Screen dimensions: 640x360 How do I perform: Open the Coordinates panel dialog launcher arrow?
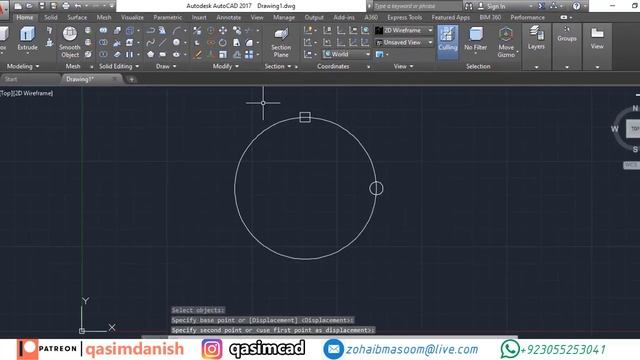point(368,67)
